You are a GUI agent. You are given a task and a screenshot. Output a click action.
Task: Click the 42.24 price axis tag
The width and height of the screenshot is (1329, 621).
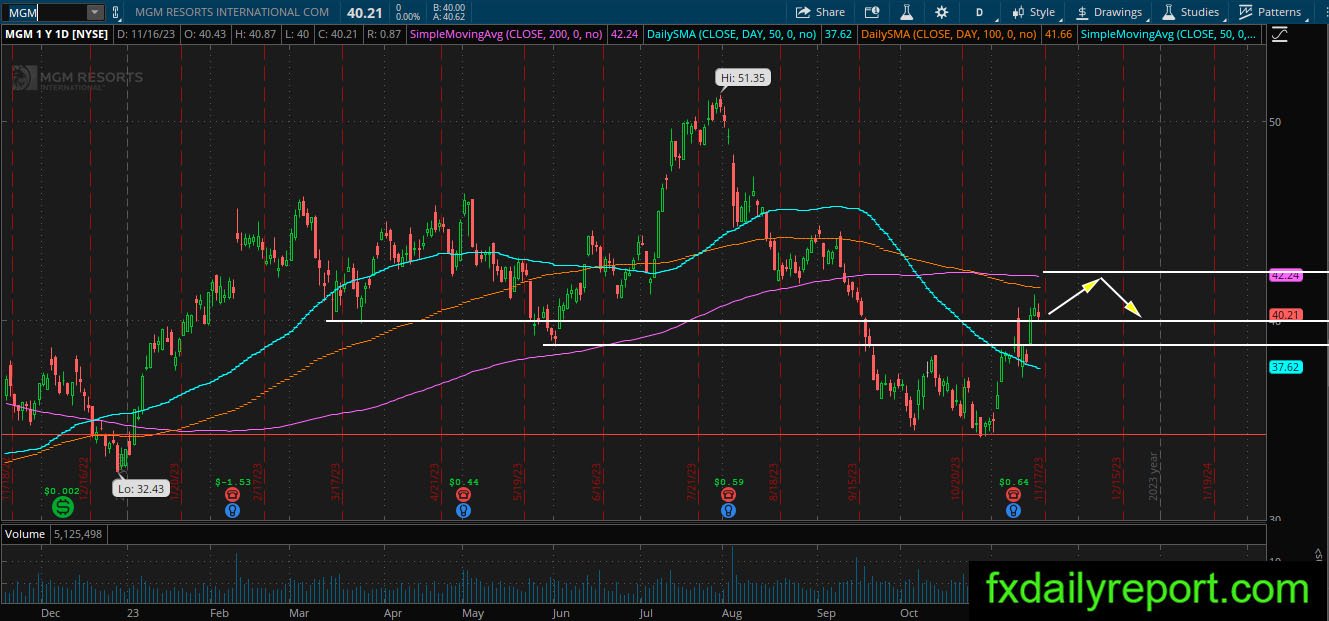coord(1284,275)
